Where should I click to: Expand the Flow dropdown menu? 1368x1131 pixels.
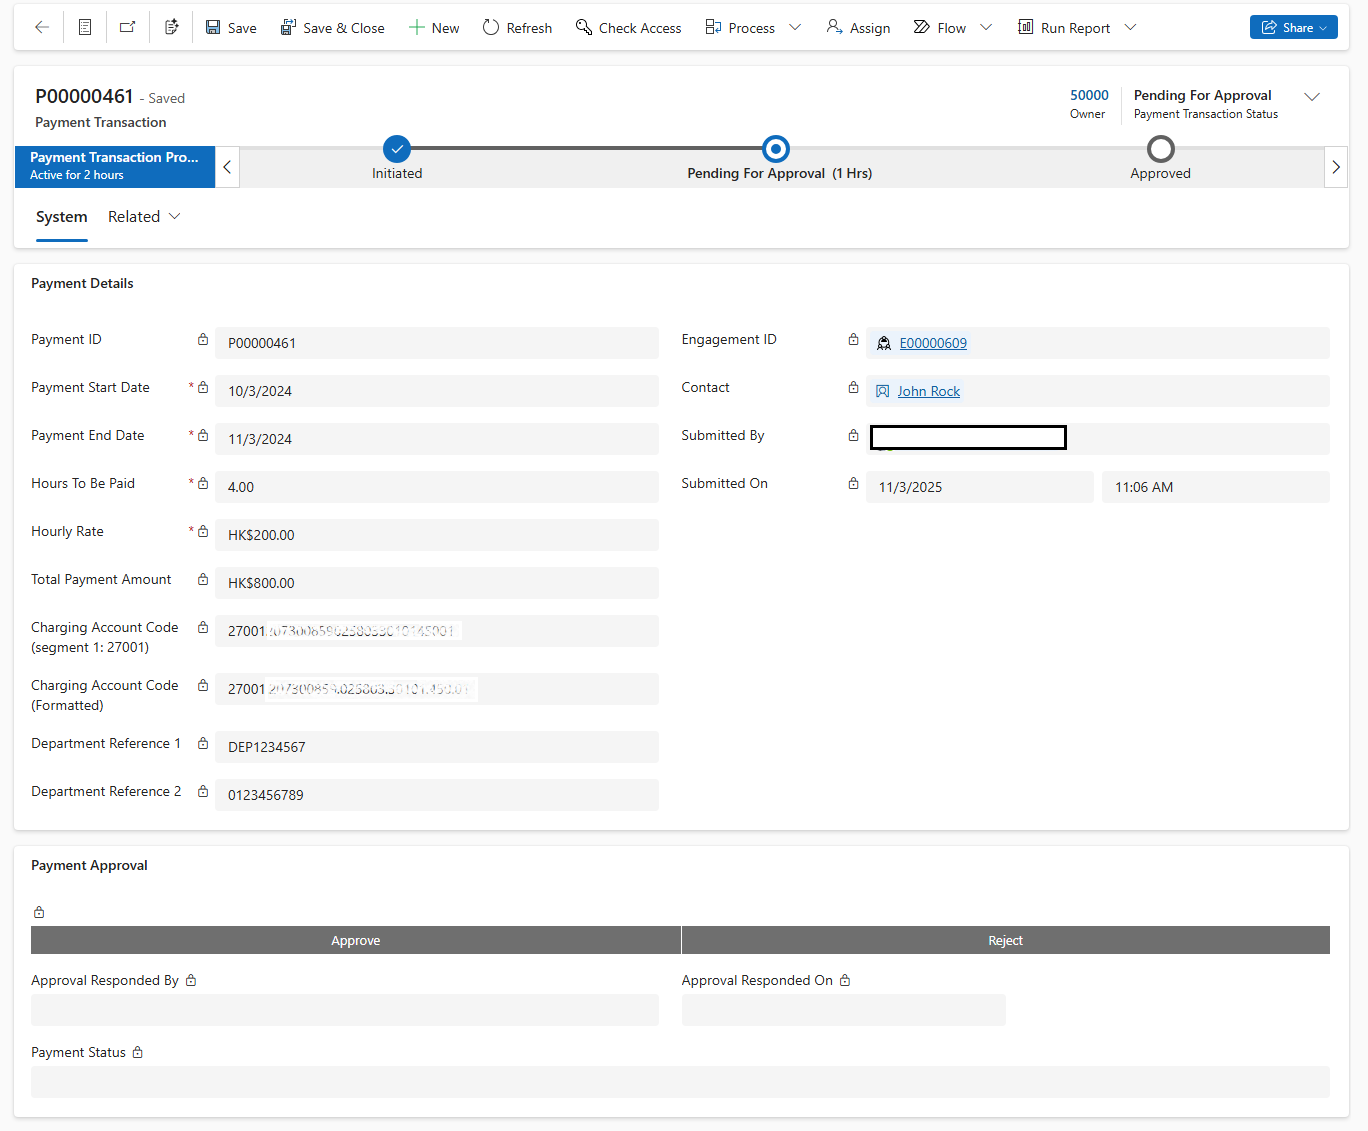click(986, 28)
